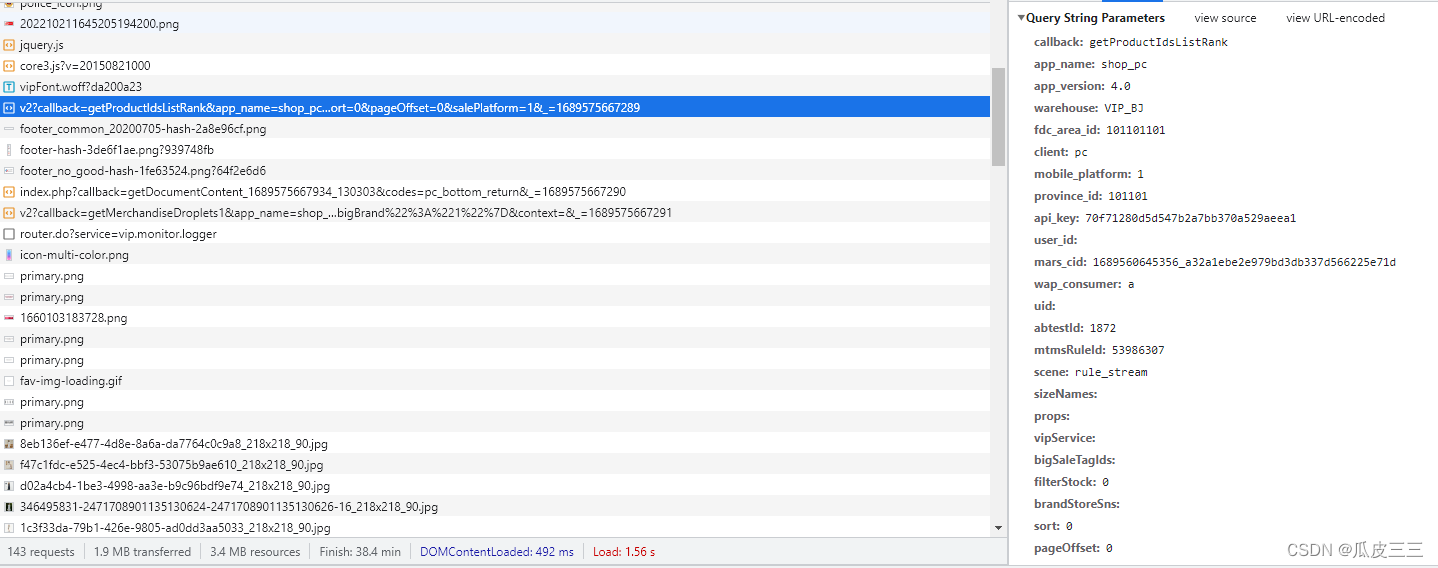This screenshot has height=568, width=1438.
Task: Select the fav-img-loading.gif request
Action: pyautogui.click(x=495, y=381)
